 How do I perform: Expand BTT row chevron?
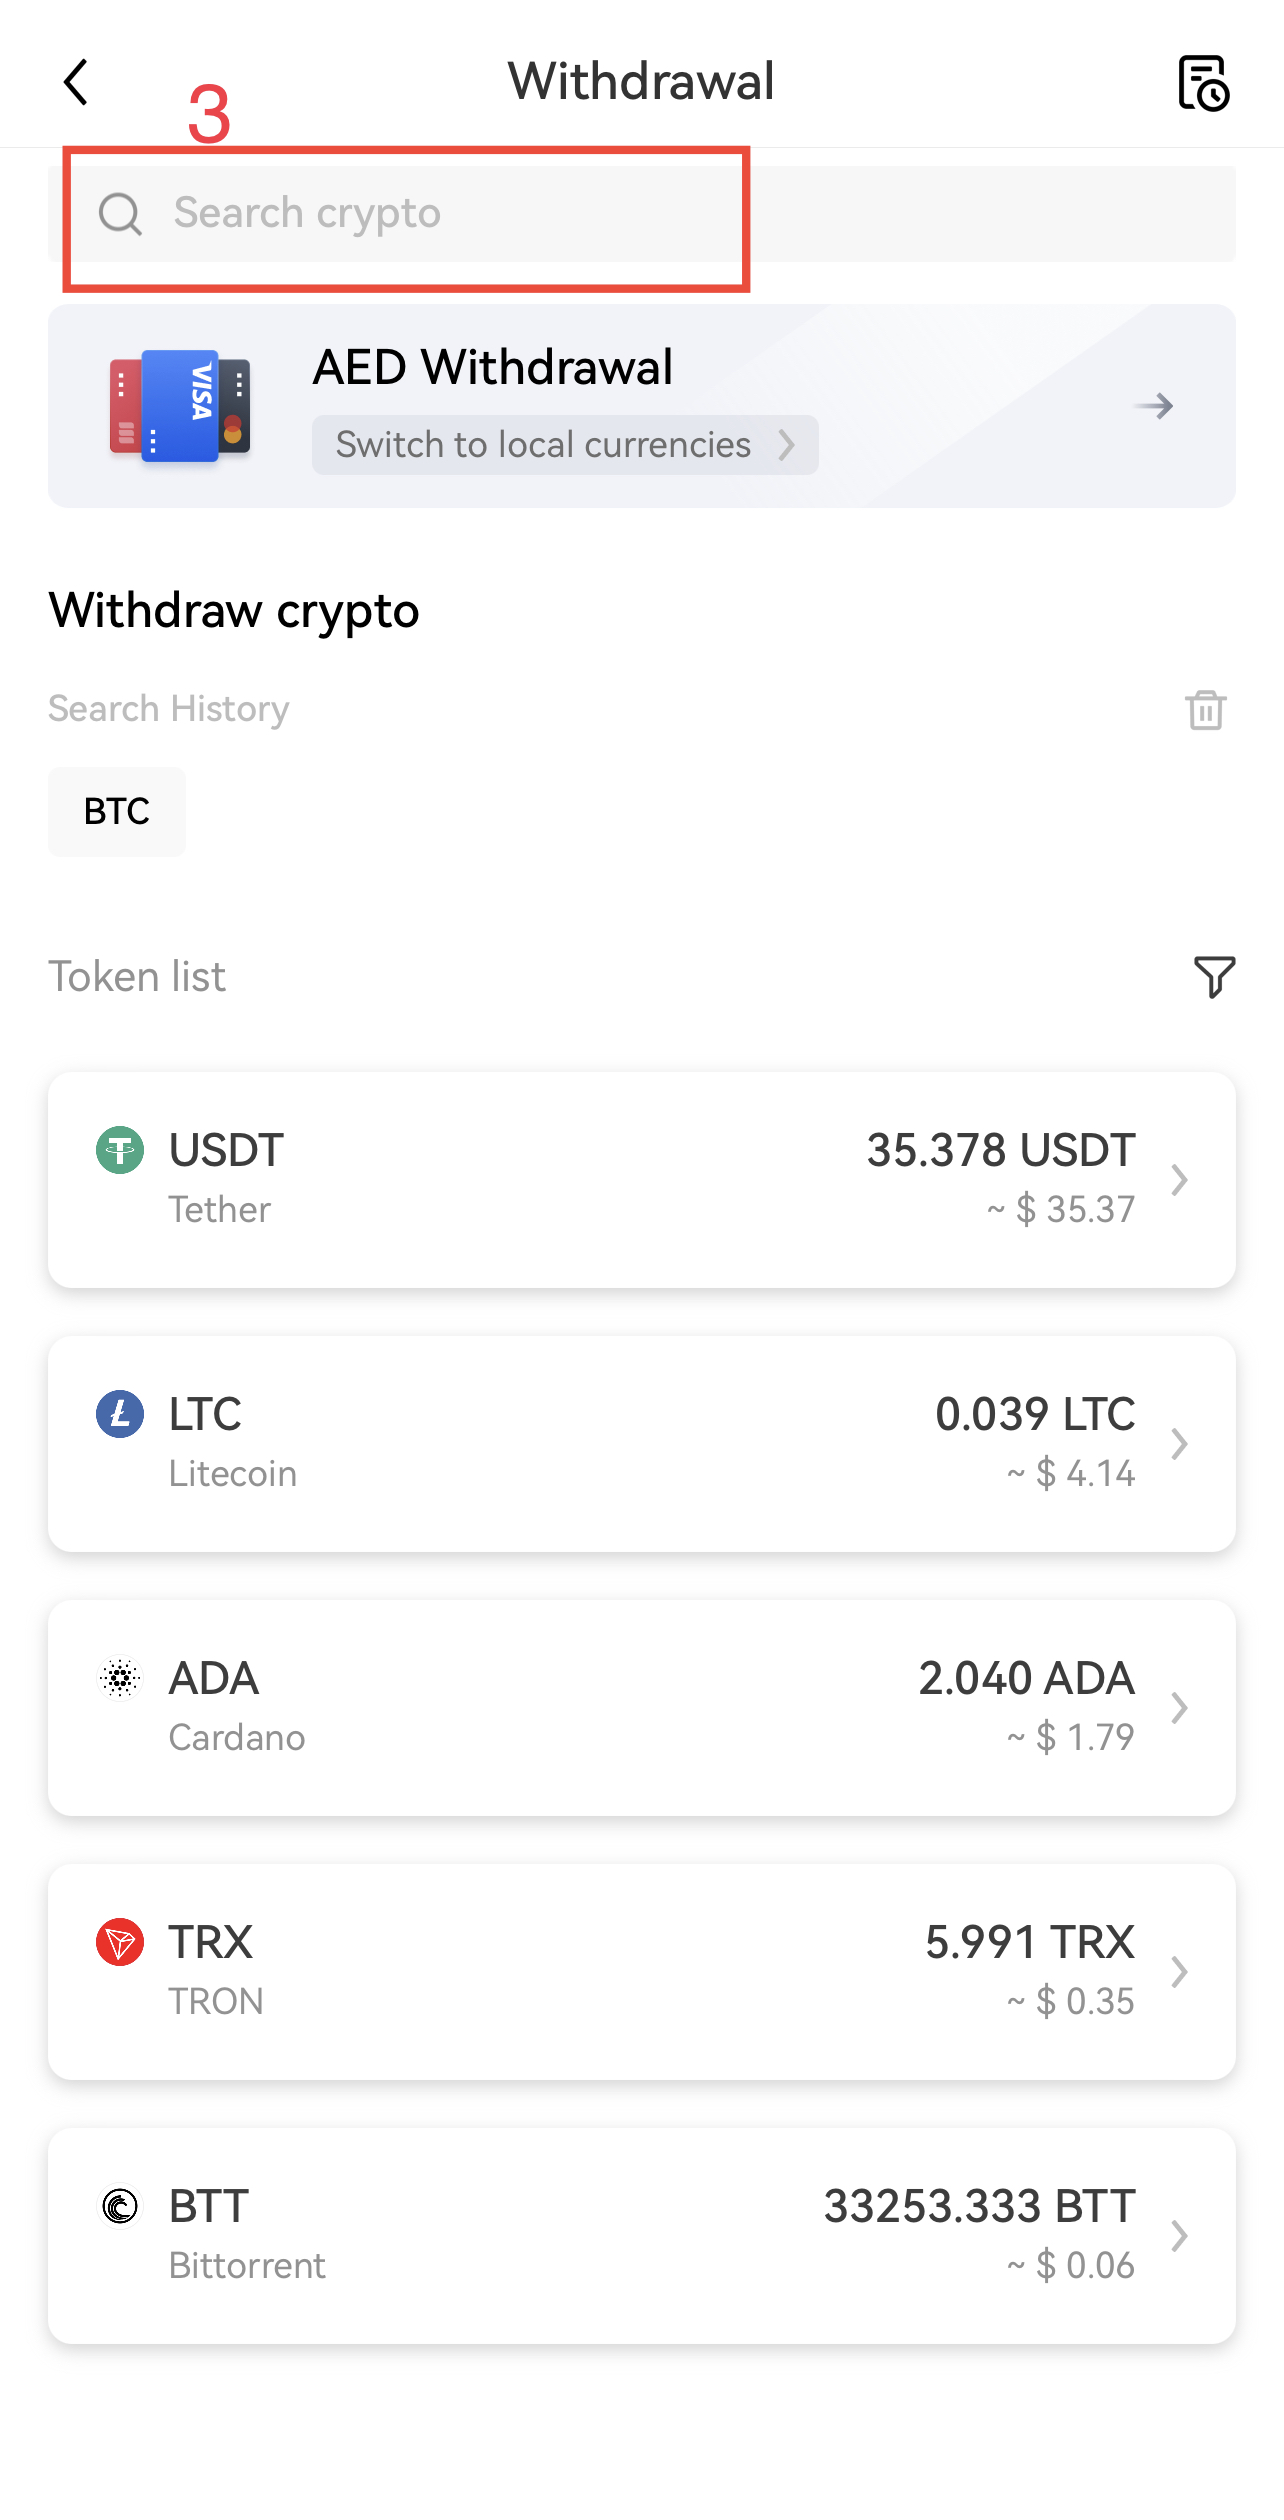pyautogui.click(x=1180, y=2236)
